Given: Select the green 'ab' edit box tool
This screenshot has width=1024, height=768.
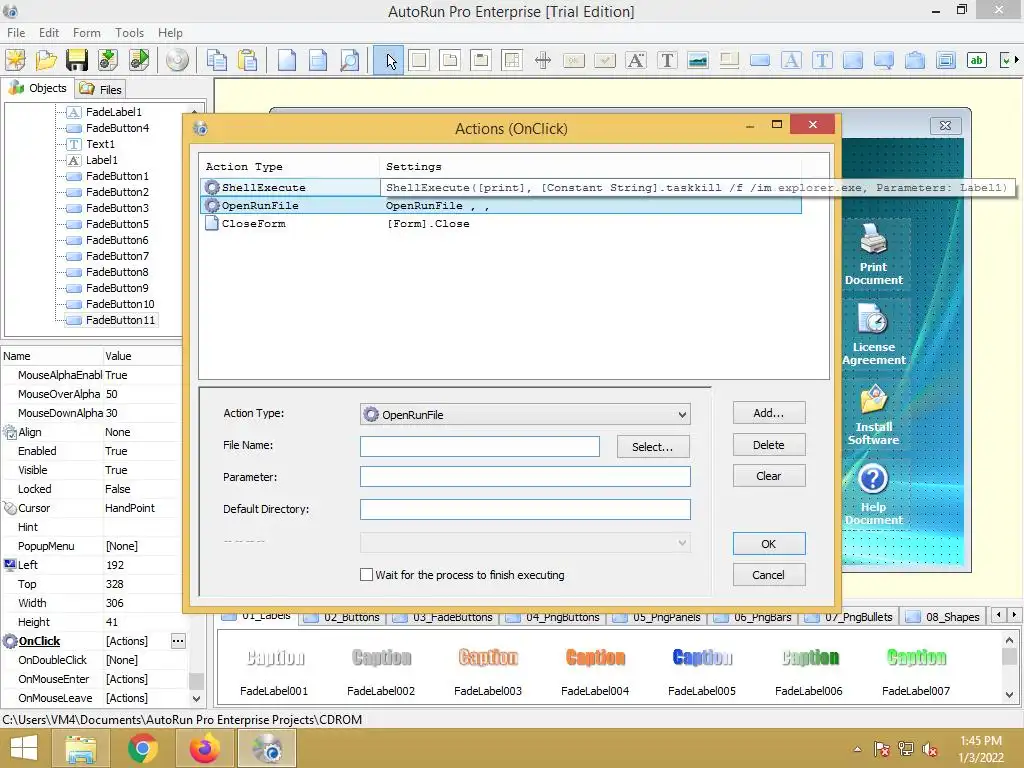Looking at the screenshot, I should coord(976,60).
